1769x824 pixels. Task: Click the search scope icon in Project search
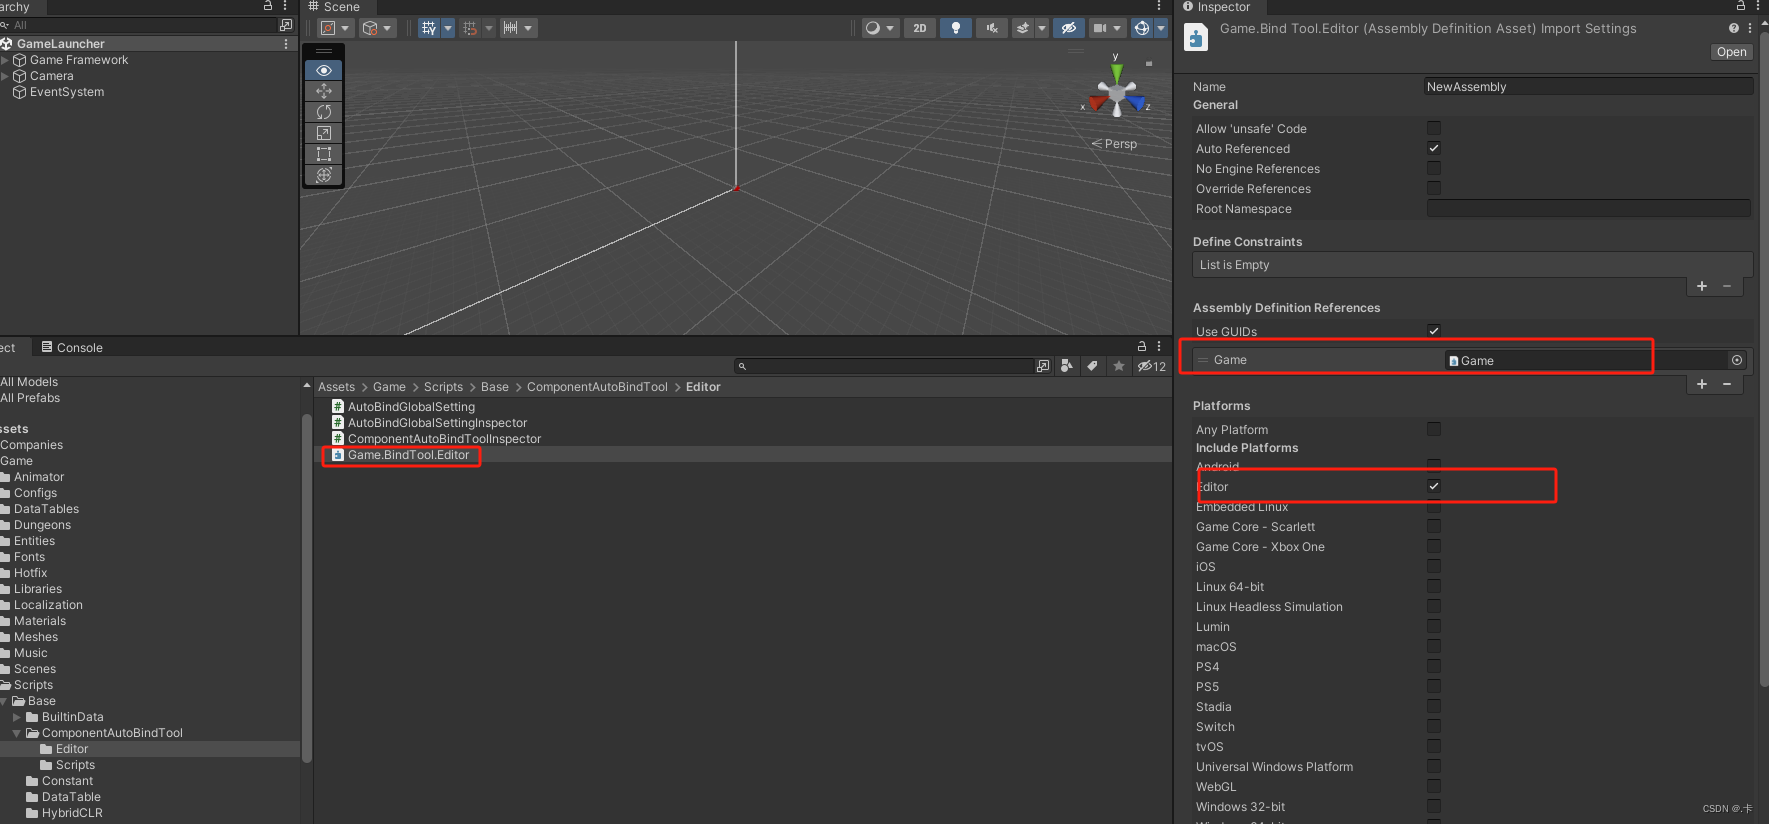(1043, 366)
